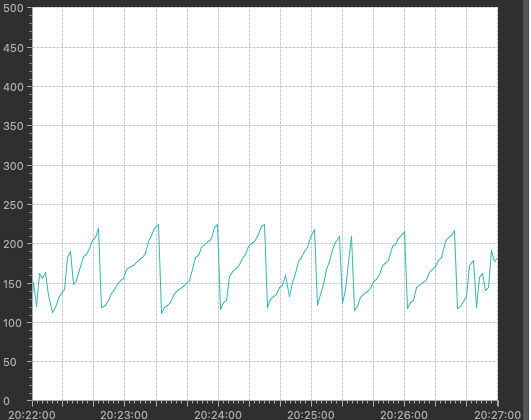
Task: Select the 20:25:00 time label
Action: (x=311, y=415)
